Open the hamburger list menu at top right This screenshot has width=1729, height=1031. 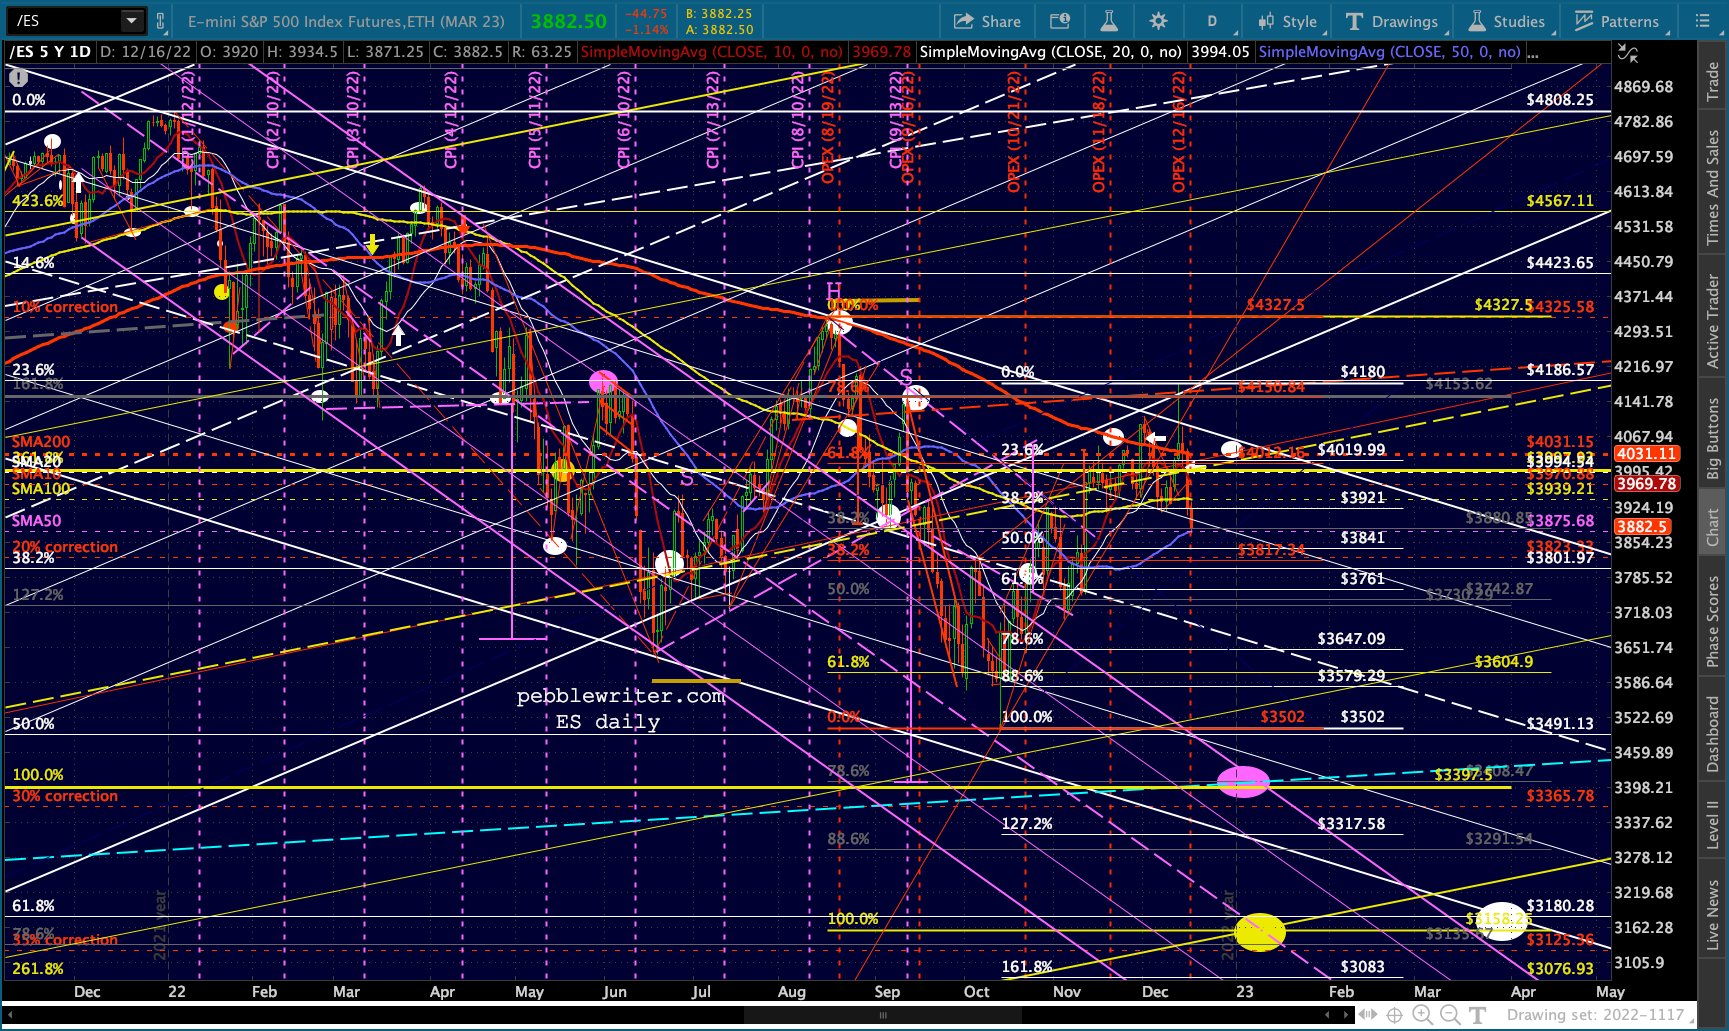click(1703, 21)
